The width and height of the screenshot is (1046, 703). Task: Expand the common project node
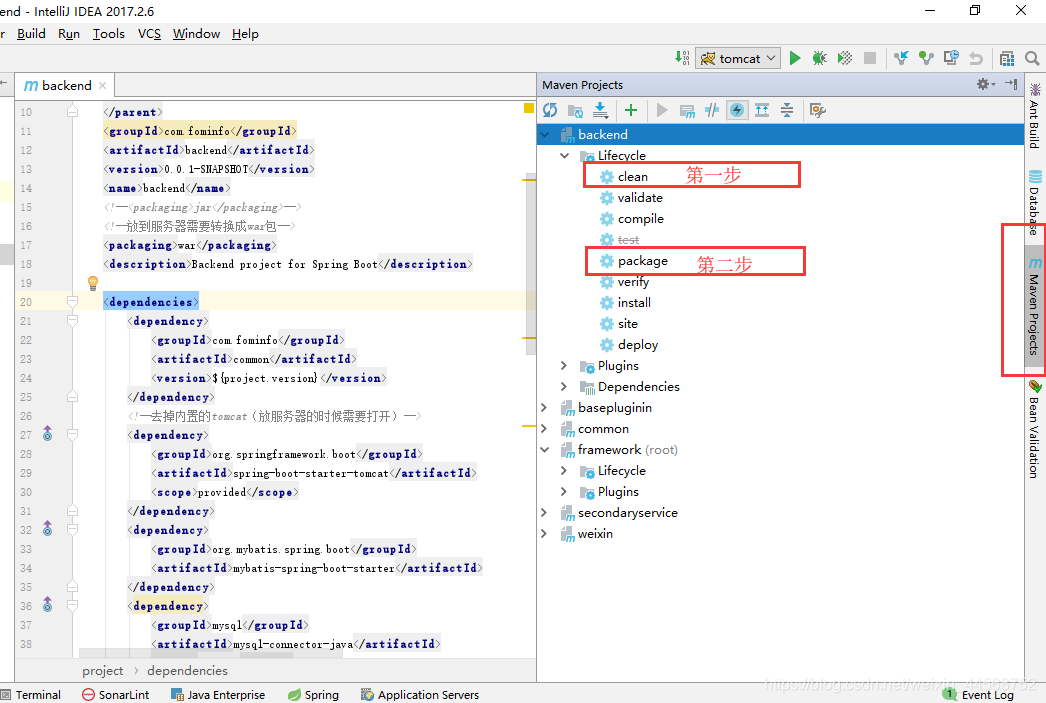[545, 429]
